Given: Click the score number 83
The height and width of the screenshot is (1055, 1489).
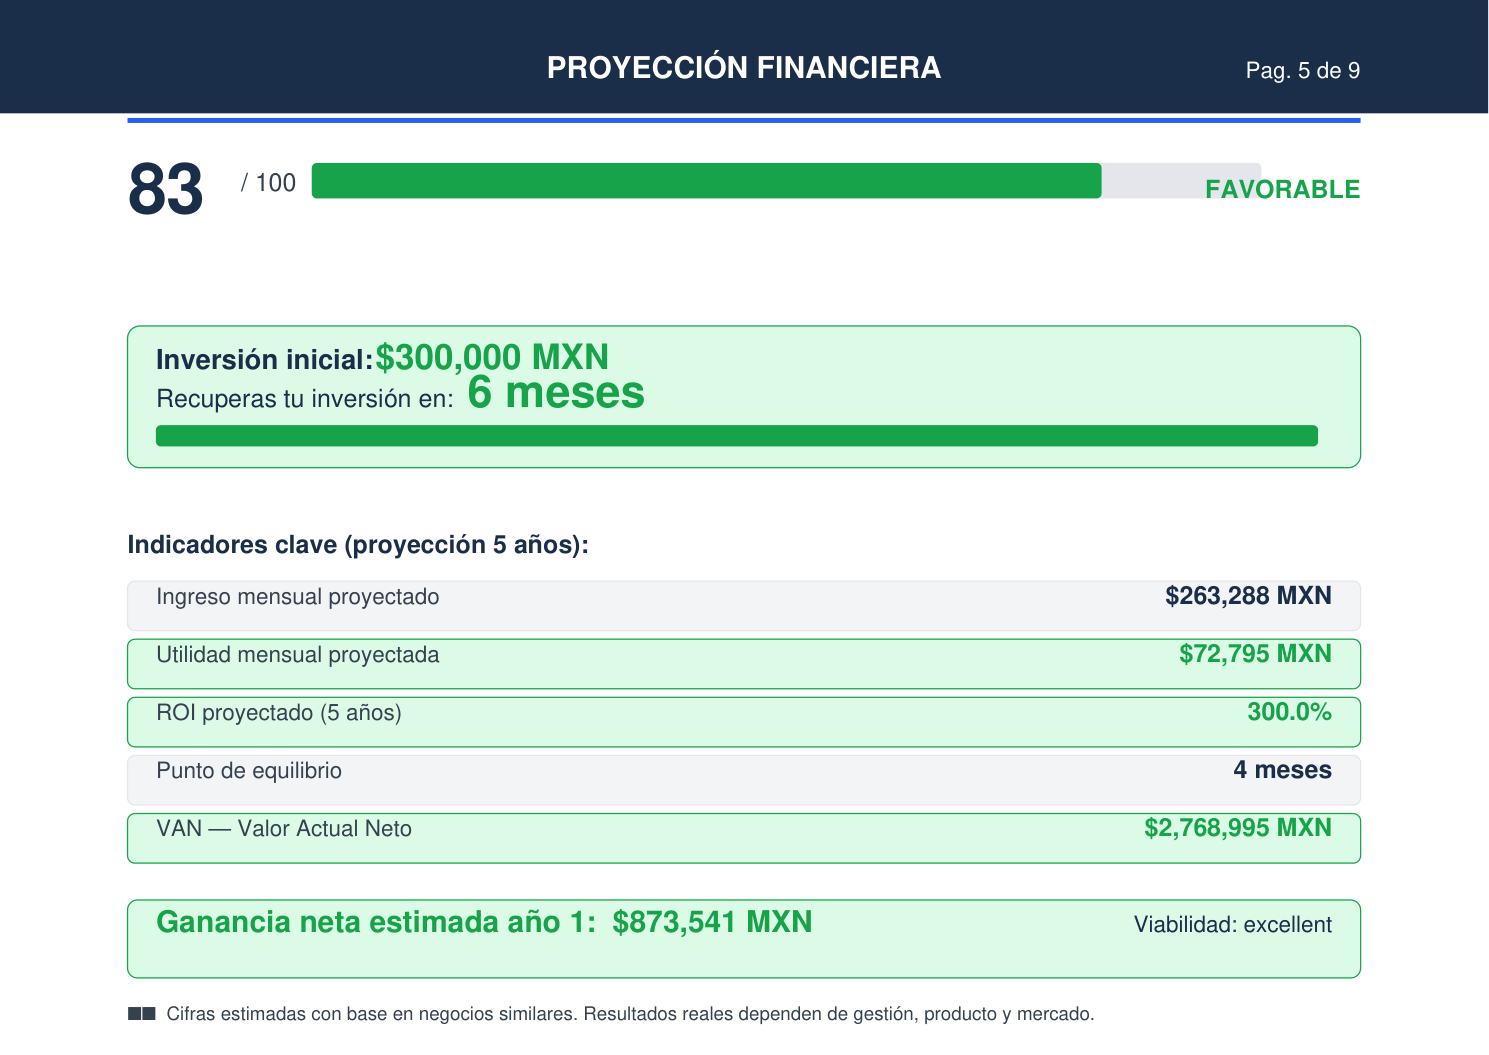Looking at the screenshot, I should (x=166, y=189).
